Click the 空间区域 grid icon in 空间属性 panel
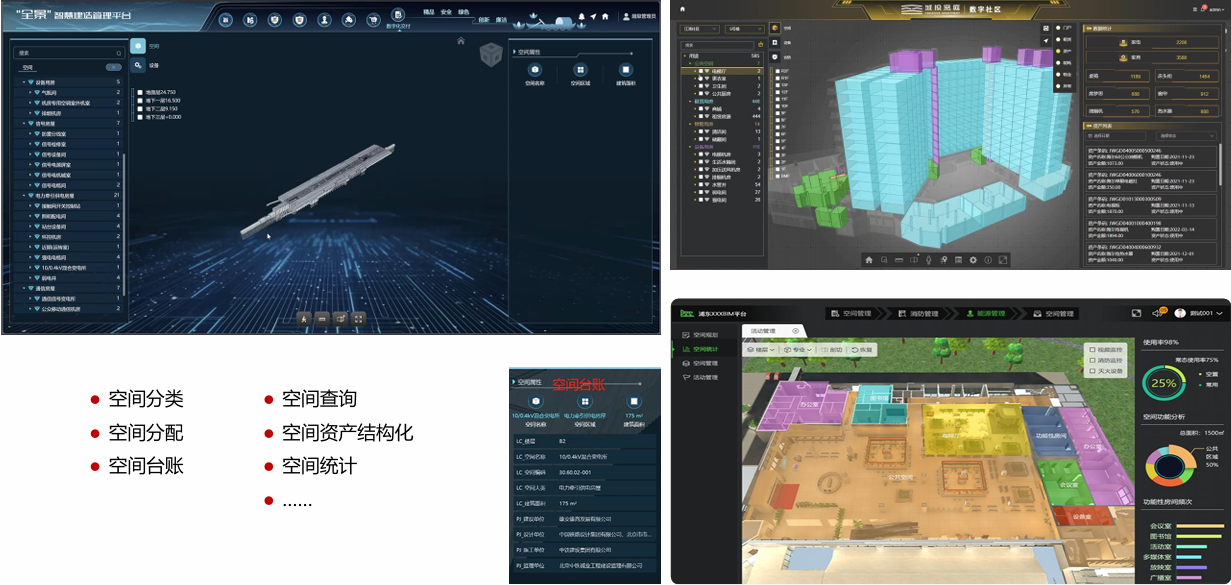The height and width of the screenshot is (585, 1231). coord(580,70)
